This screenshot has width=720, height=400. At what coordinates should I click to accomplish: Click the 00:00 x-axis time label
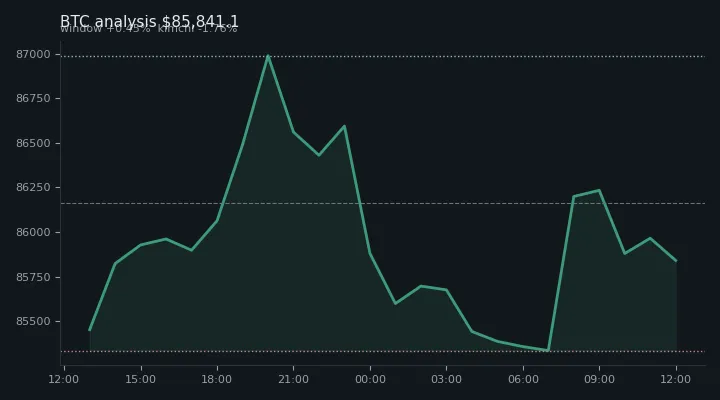click(x=370, y=379)
